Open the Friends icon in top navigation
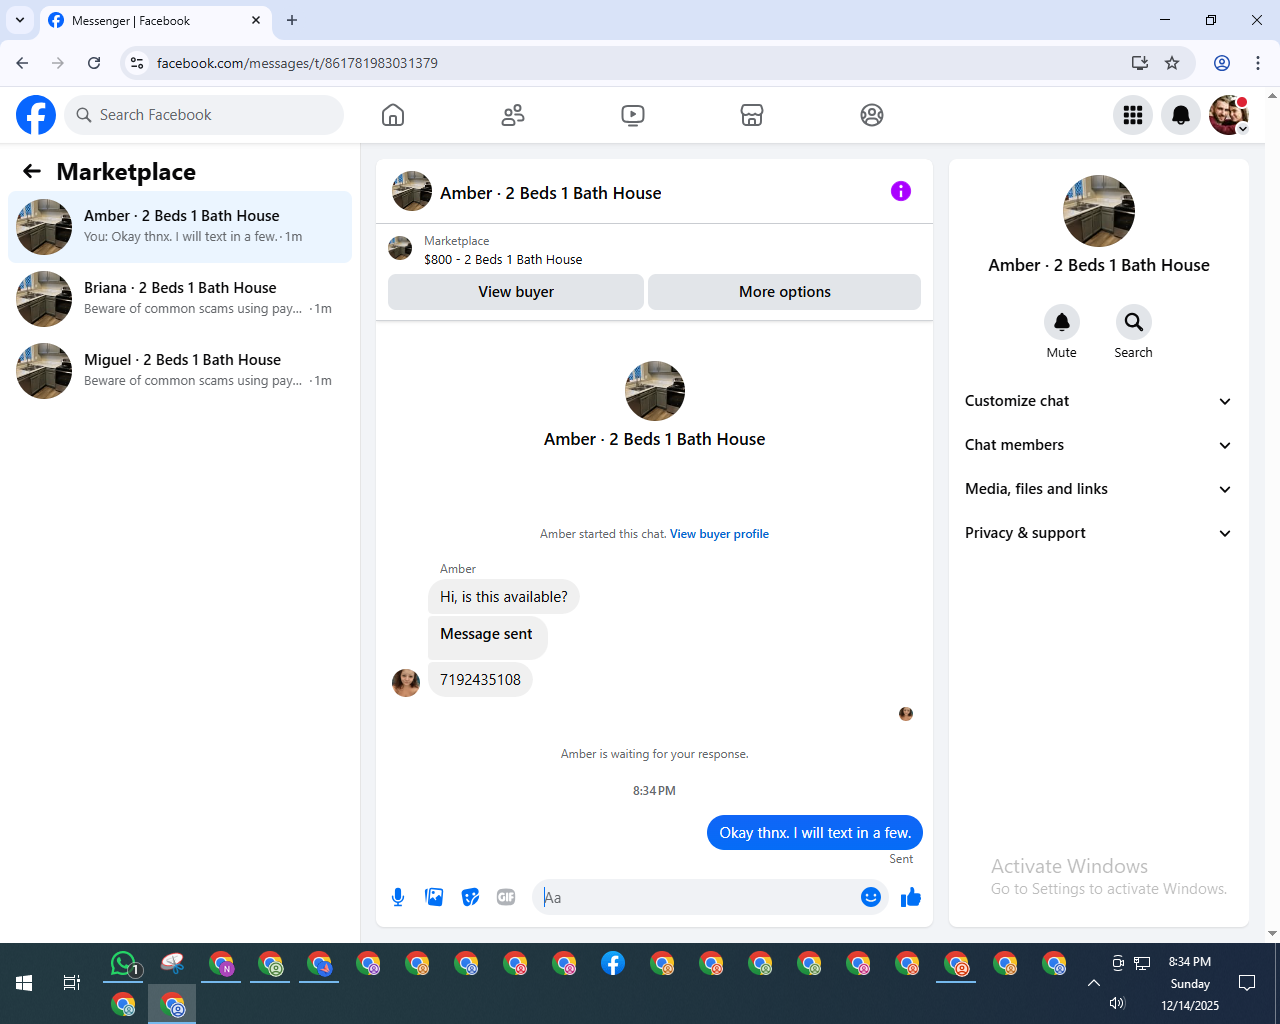Screen dimensions: 1280x1024 pos(513,115)
